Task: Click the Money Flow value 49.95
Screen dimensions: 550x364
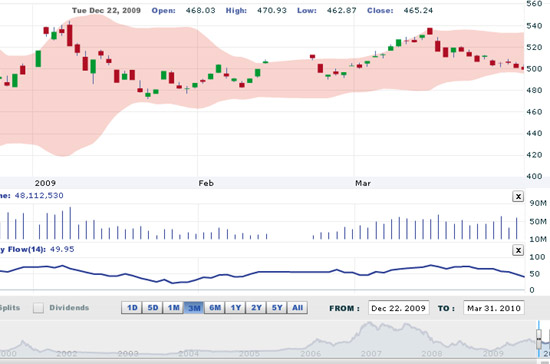Action: 61,249
